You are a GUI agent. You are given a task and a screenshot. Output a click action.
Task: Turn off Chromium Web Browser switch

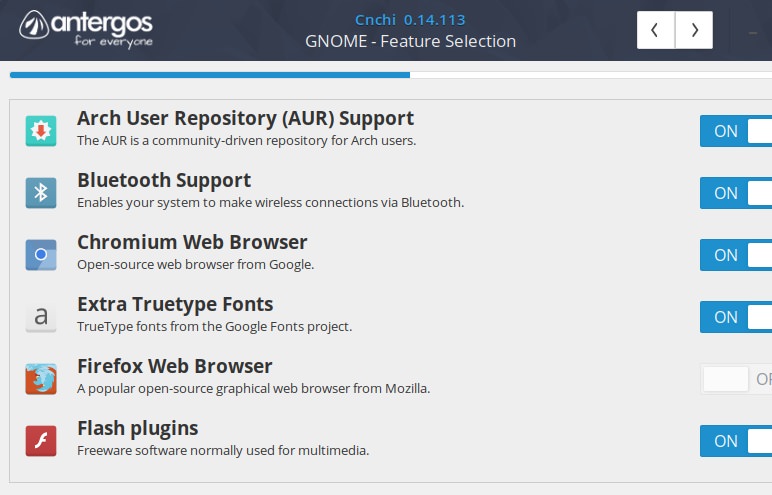(x=736, y=255)
